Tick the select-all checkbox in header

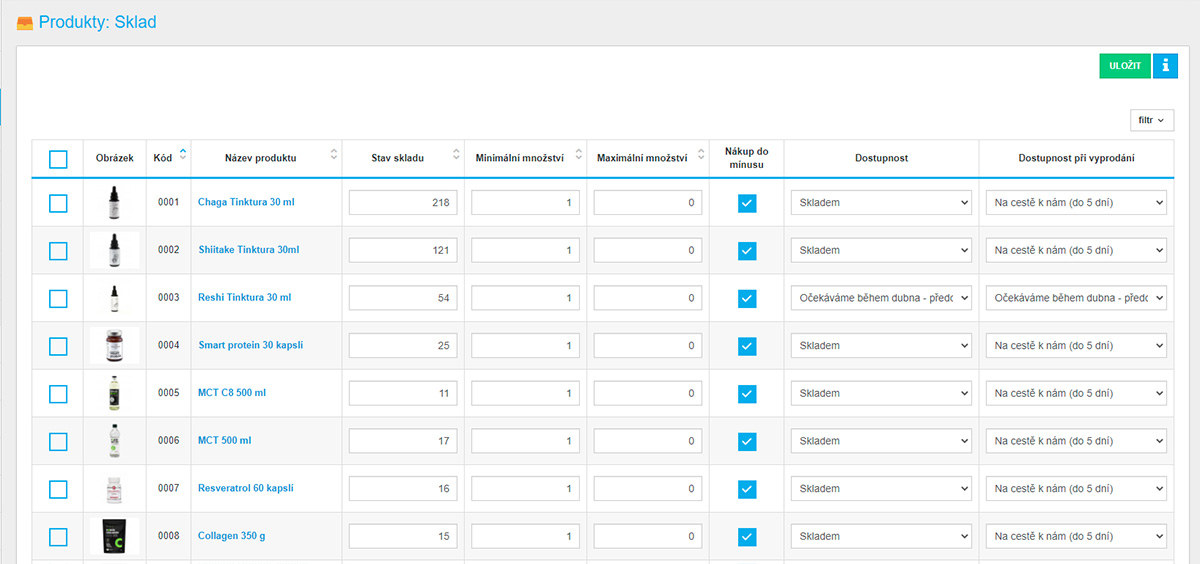pos(58,159)
